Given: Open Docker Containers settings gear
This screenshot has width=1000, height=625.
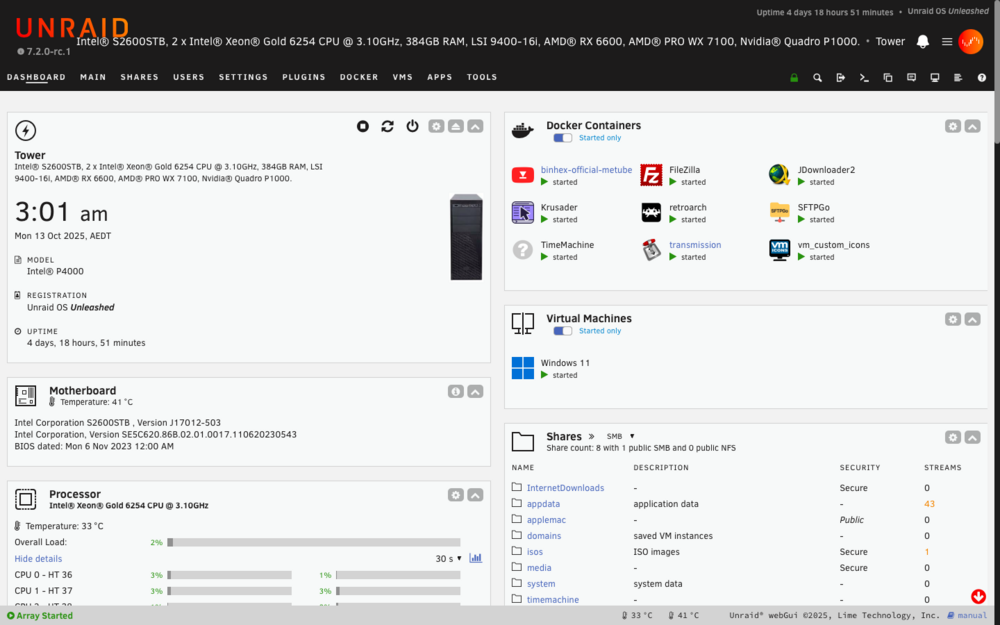Looking at the screenshot, I should coord(953,126).
